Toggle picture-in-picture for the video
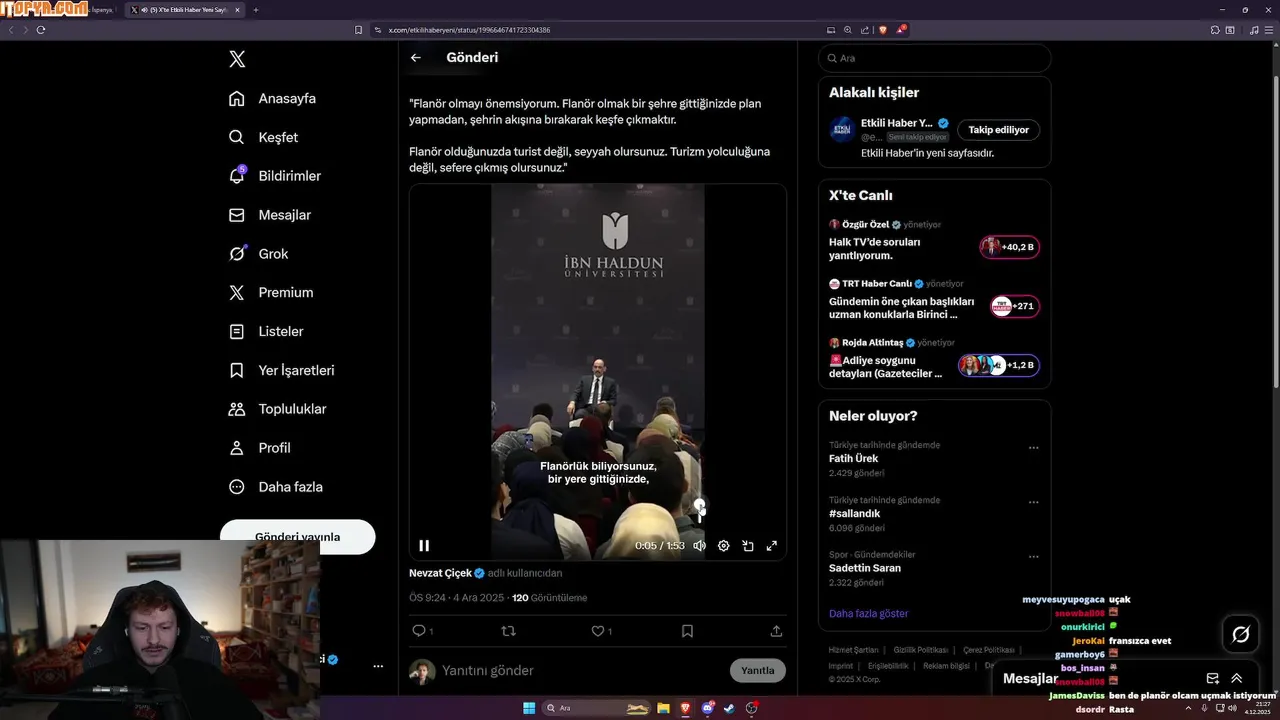This screenshot has height=720, width=1280. click(747, 546)
